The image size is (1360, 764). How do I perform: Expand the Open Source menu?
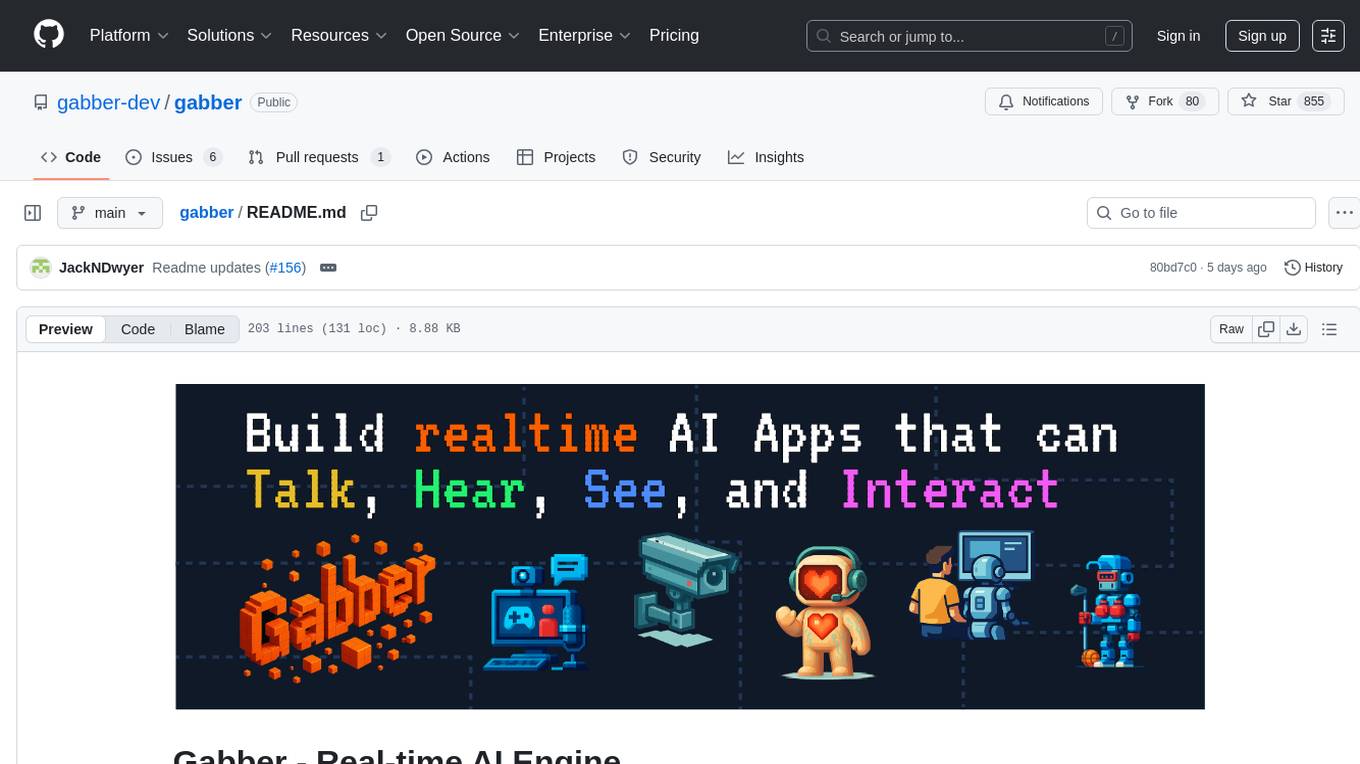pos(463,35)
